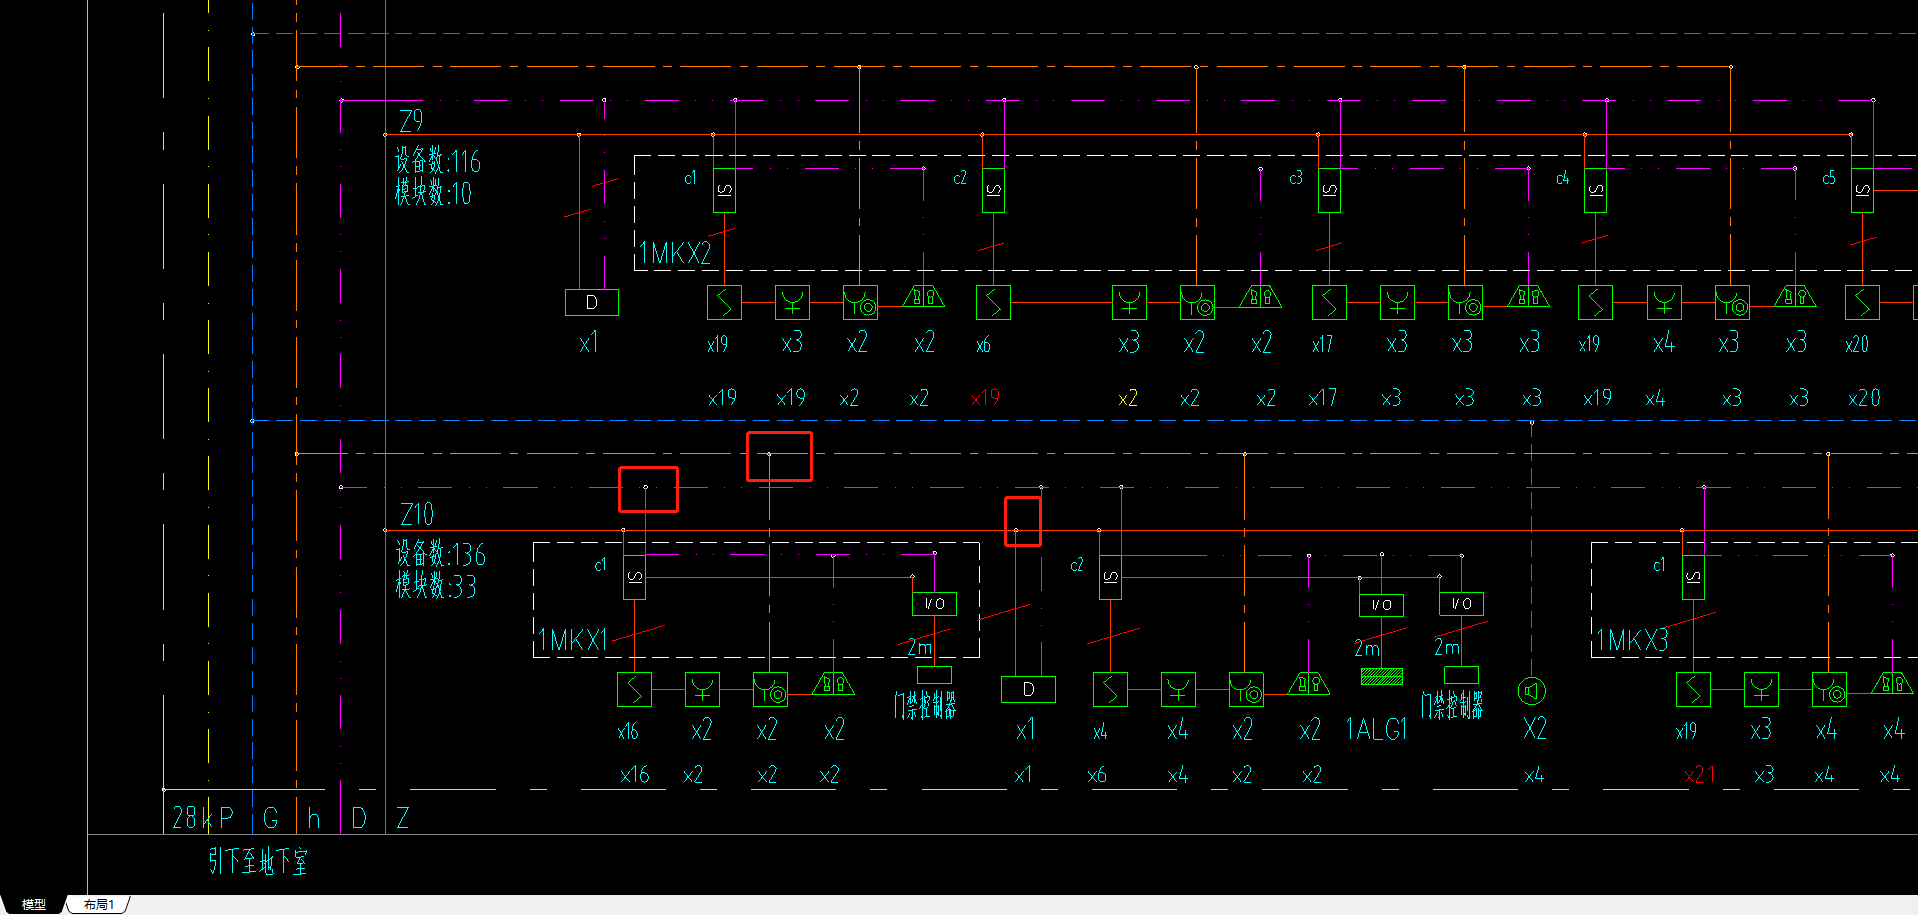Click the detector symbol above the x16 label
Screen dimensions: 1918x915
click(634, 689)
